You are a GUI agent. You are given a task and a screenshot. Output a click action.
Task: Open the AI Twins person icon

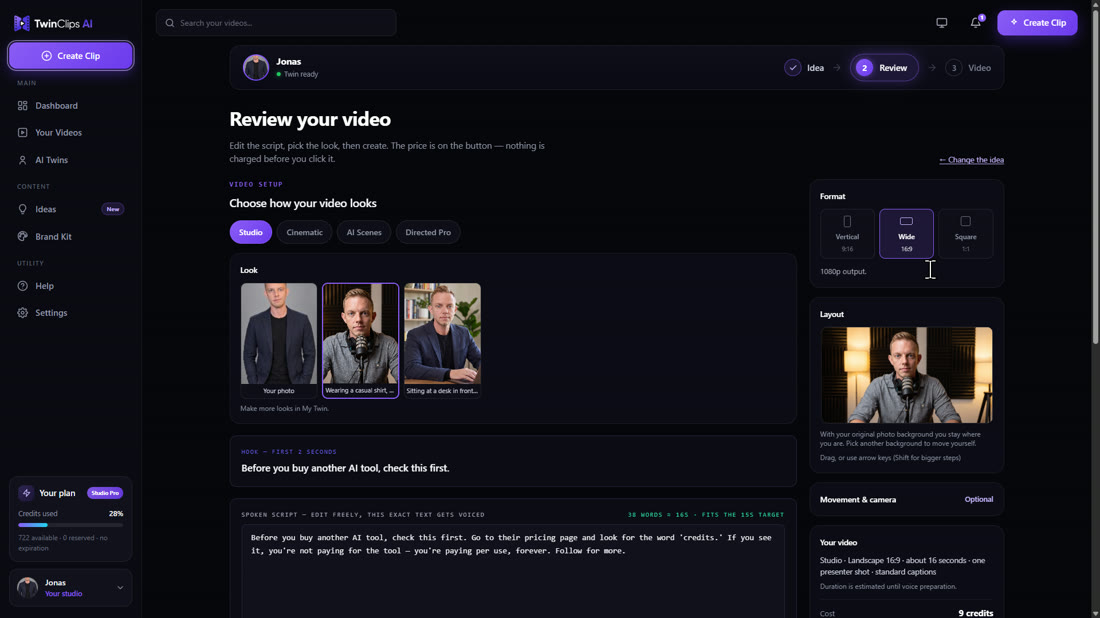pyautogui.click(x=22, y=160)
